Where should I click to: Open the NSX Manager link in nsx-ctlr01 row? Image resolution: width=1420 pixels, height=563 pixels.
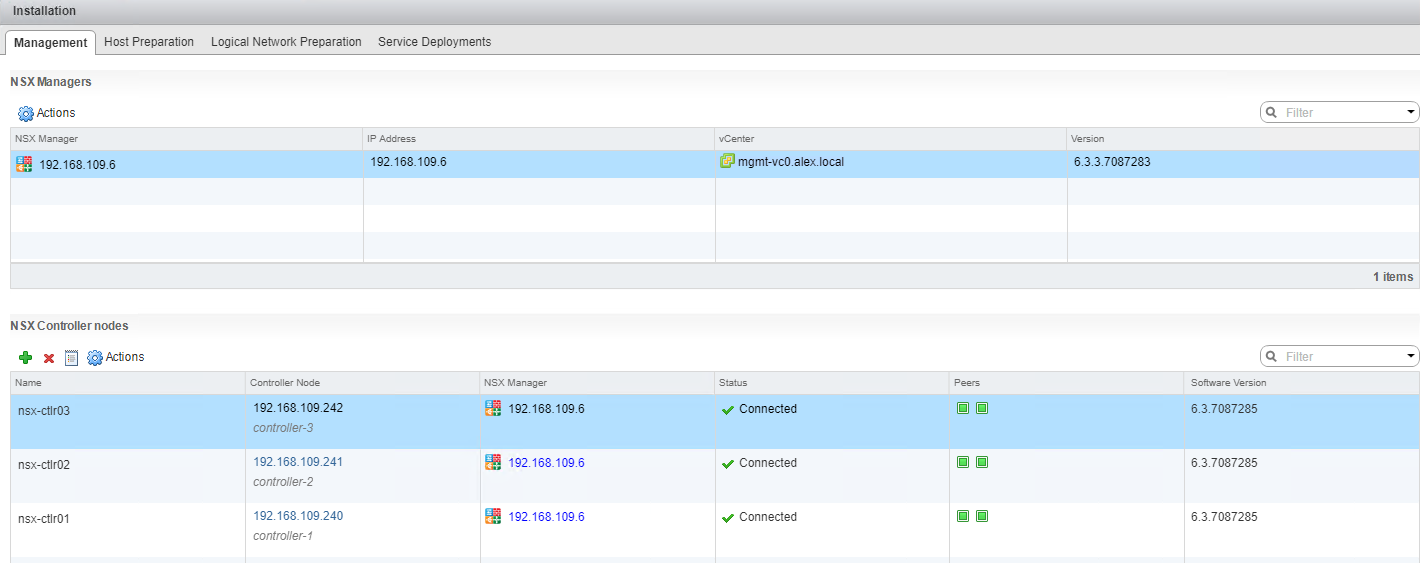pyautogui.click(x=546, y=517)
